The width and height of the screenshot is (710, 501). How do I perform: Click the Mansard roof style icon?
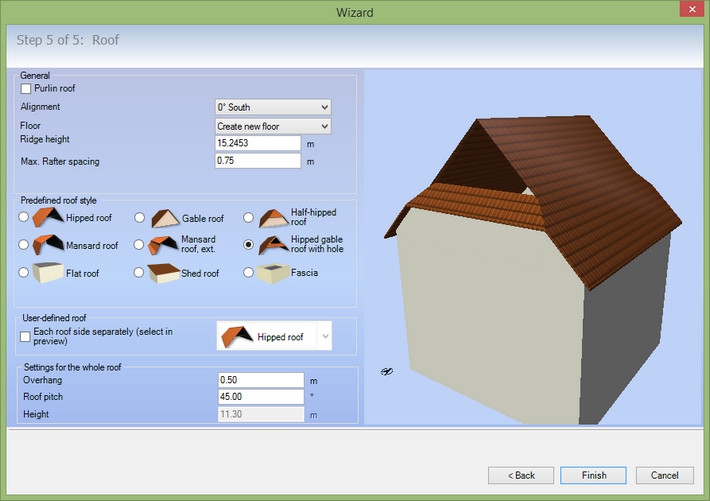tap(48, 245)
